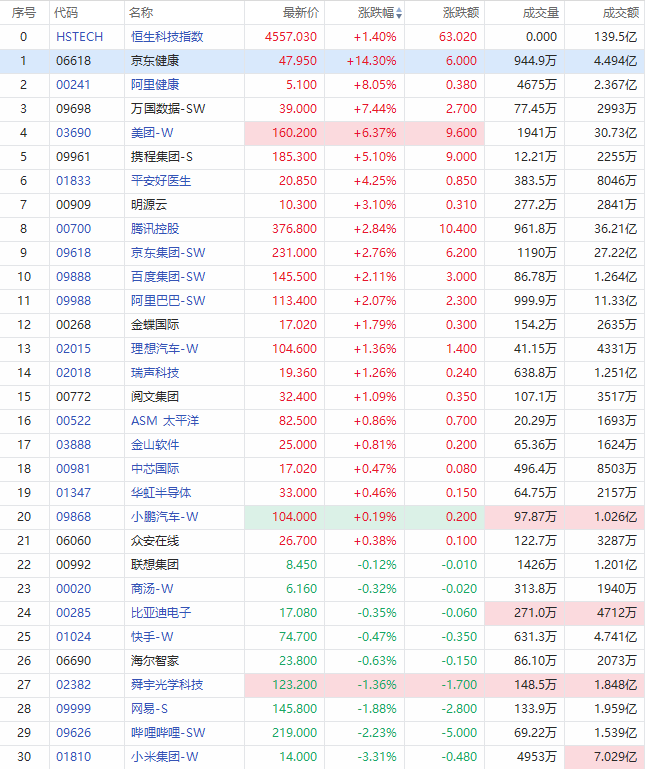Click 比亚迪电子 volume 271.0万
645x769 pixels.
535,613
